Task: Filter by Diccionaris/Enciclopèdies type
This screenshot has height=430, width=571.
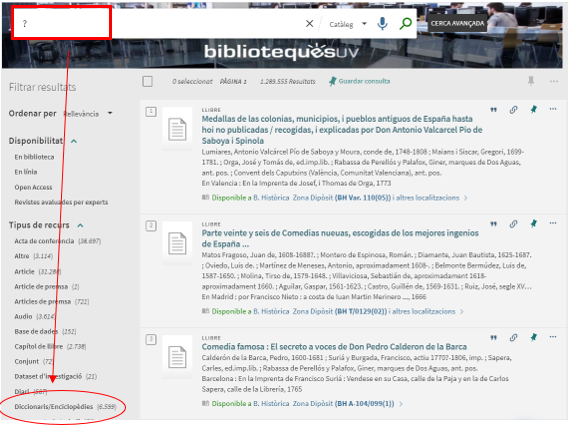Action: (66, 406)
